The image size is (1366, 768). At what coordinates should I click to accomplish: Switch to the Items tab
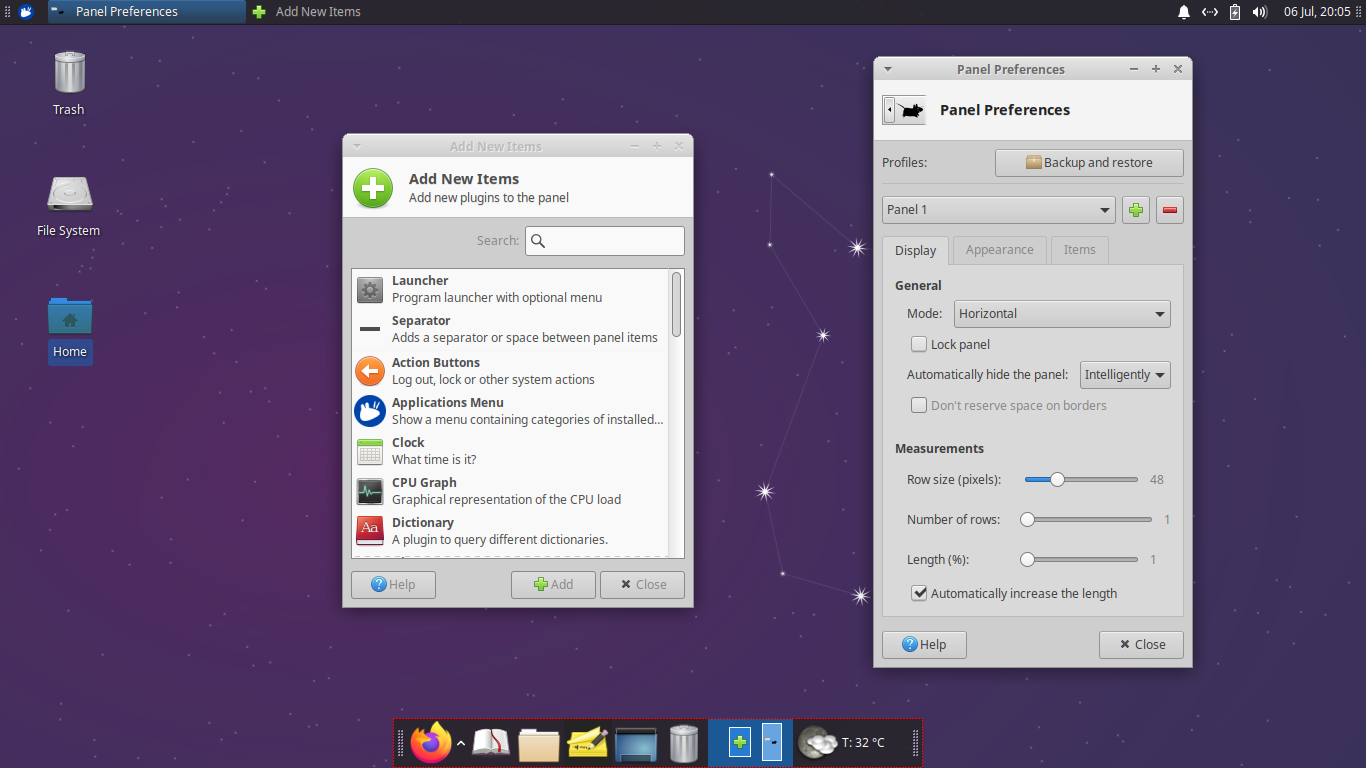(1079, 250)
